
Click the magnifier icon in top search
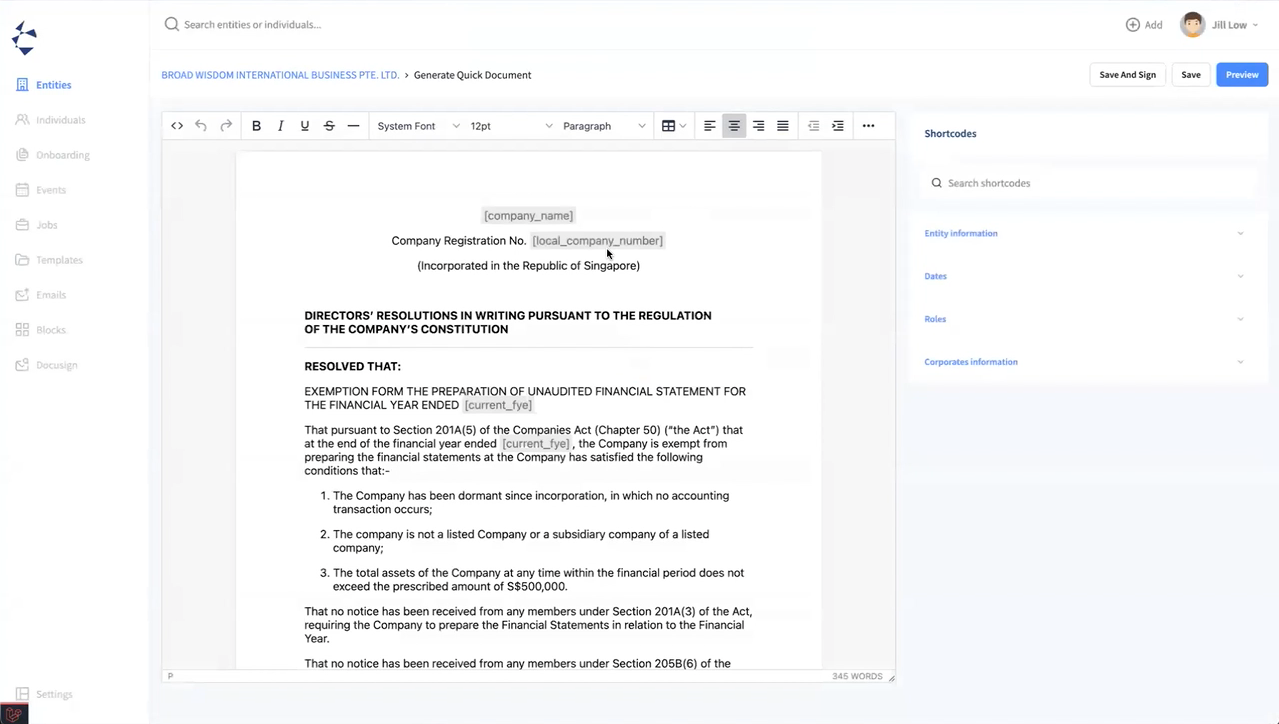tap(171, 24)
